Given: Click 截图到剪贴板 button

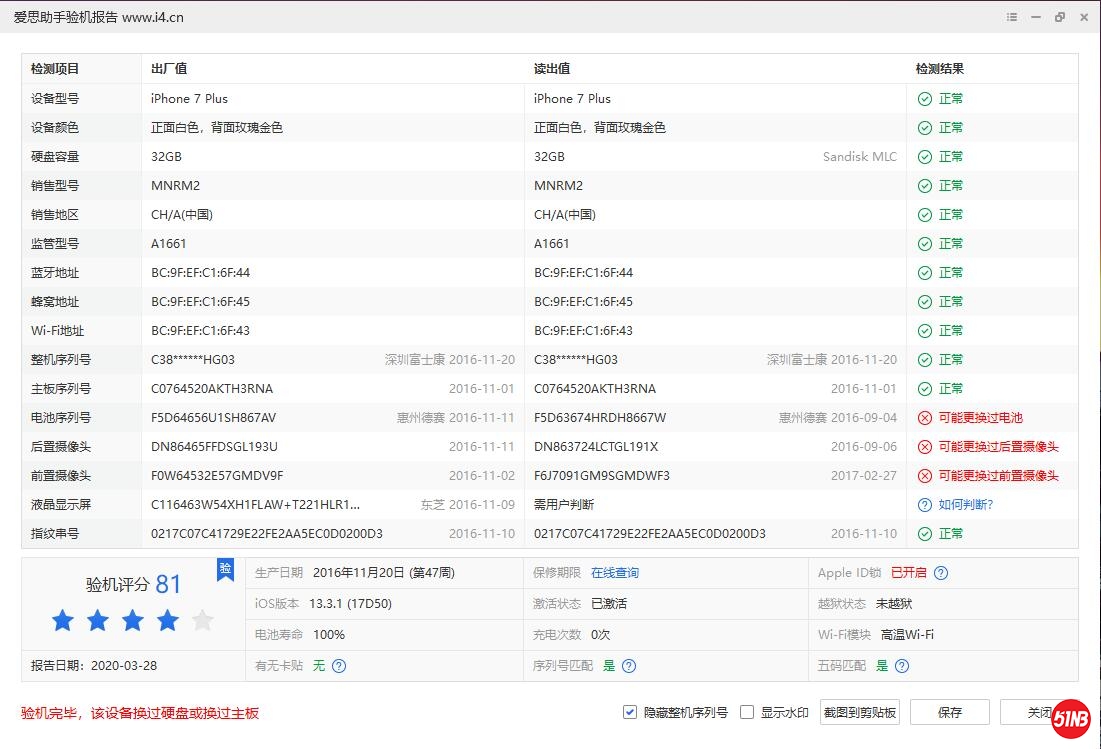Looking at the screenshot, I should 859,712.
